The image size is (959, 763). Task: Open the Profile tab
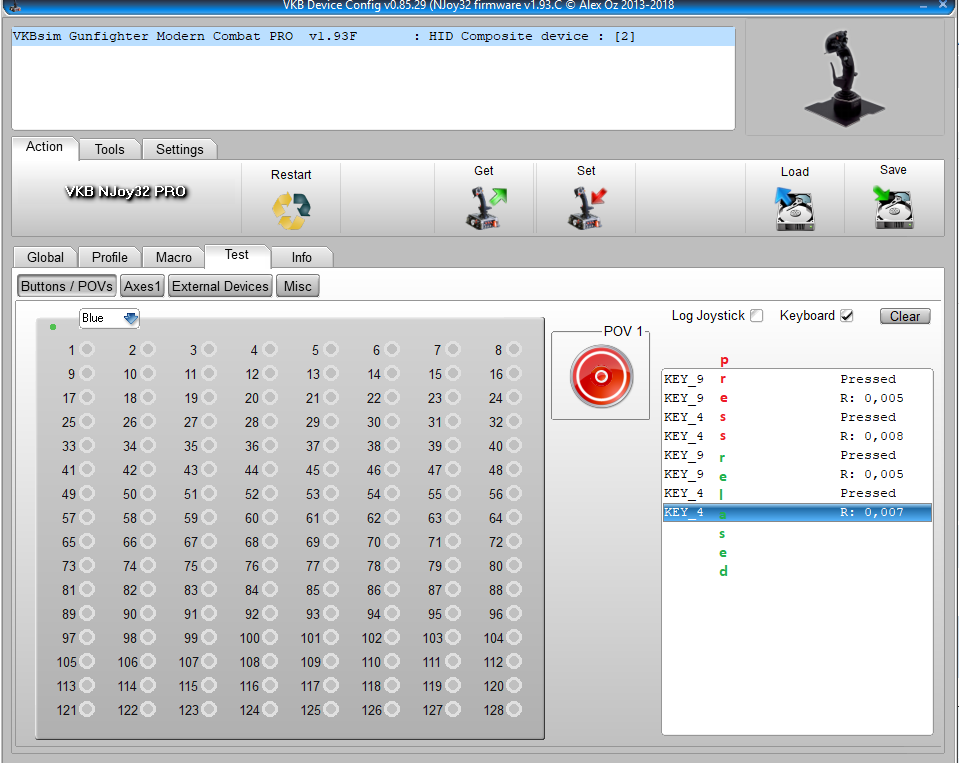pyautogui.click(x=110, y=257)
